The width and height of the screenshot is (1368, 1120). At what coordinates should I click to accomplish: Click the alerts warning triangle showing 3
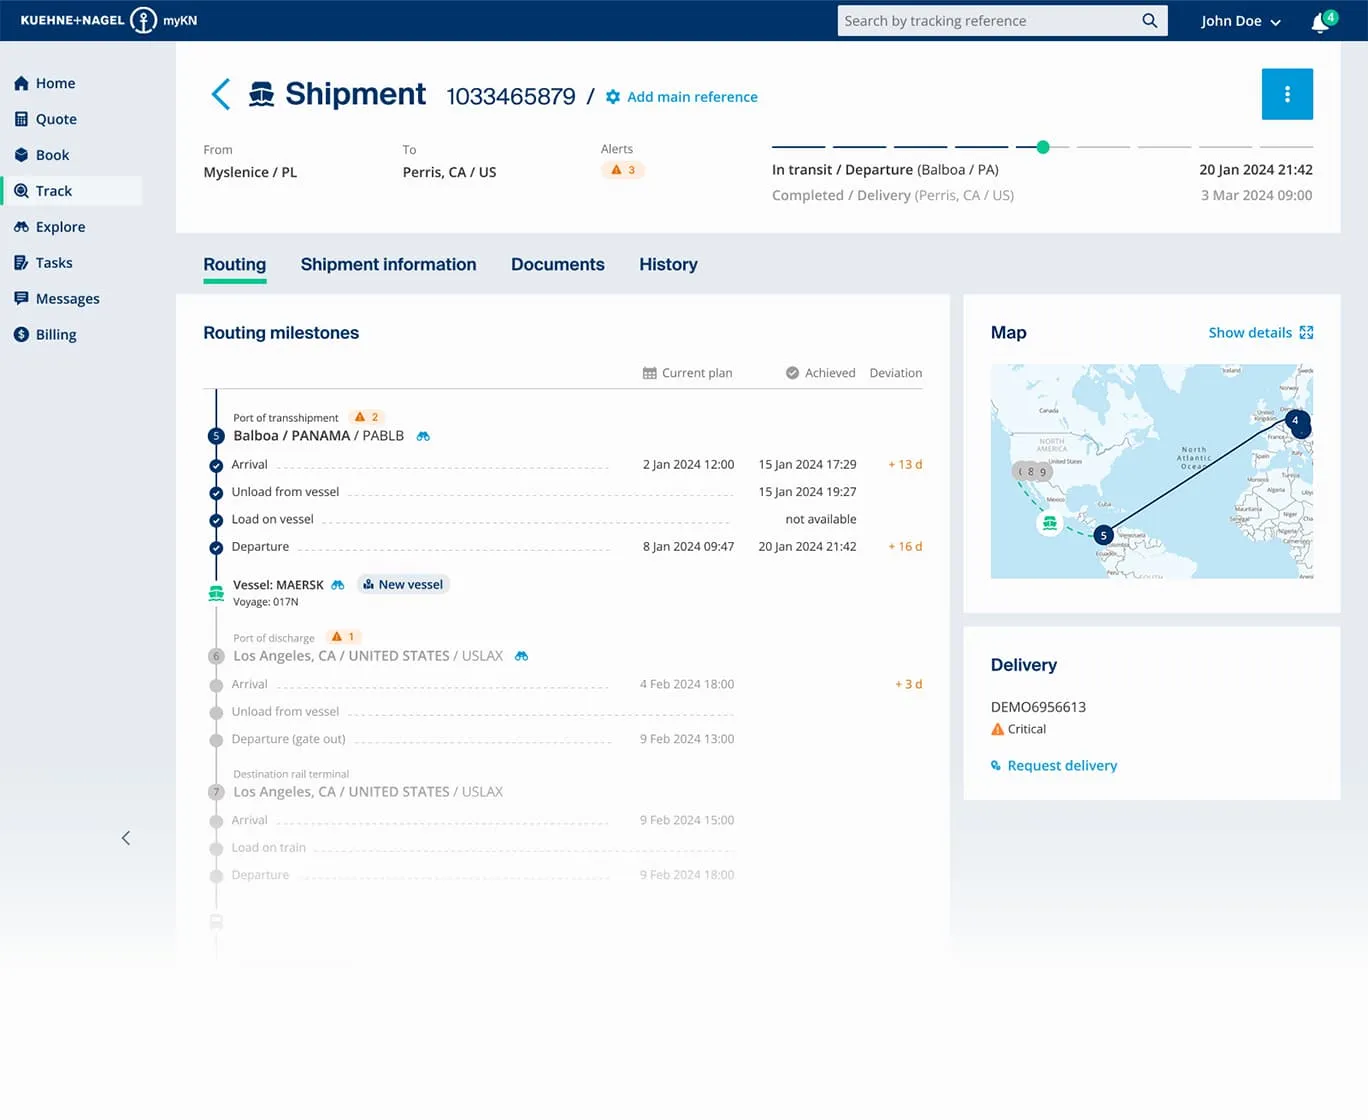[x=622, y=170]
